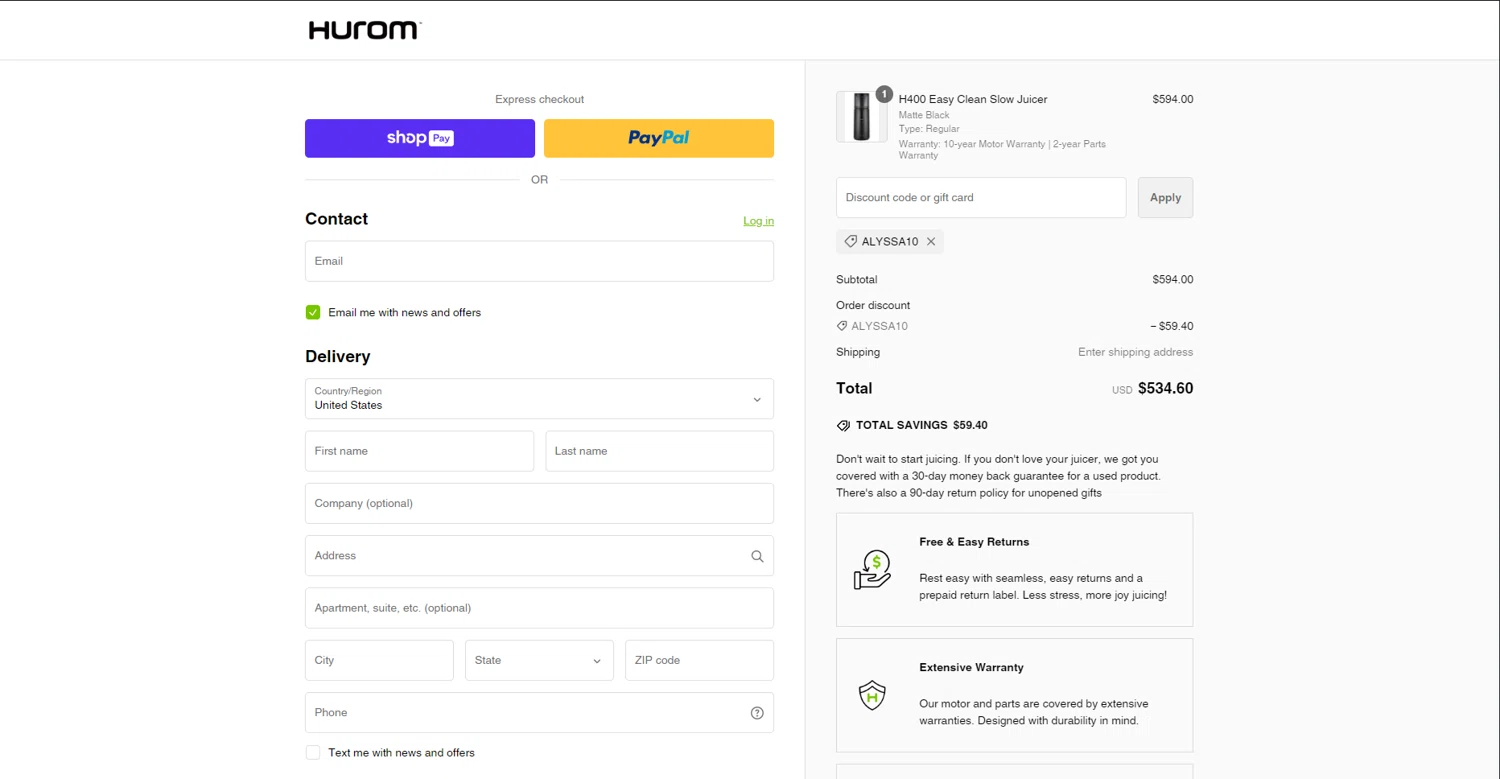
Task: Expand the State dropdown
Action: tap(539, 661)
